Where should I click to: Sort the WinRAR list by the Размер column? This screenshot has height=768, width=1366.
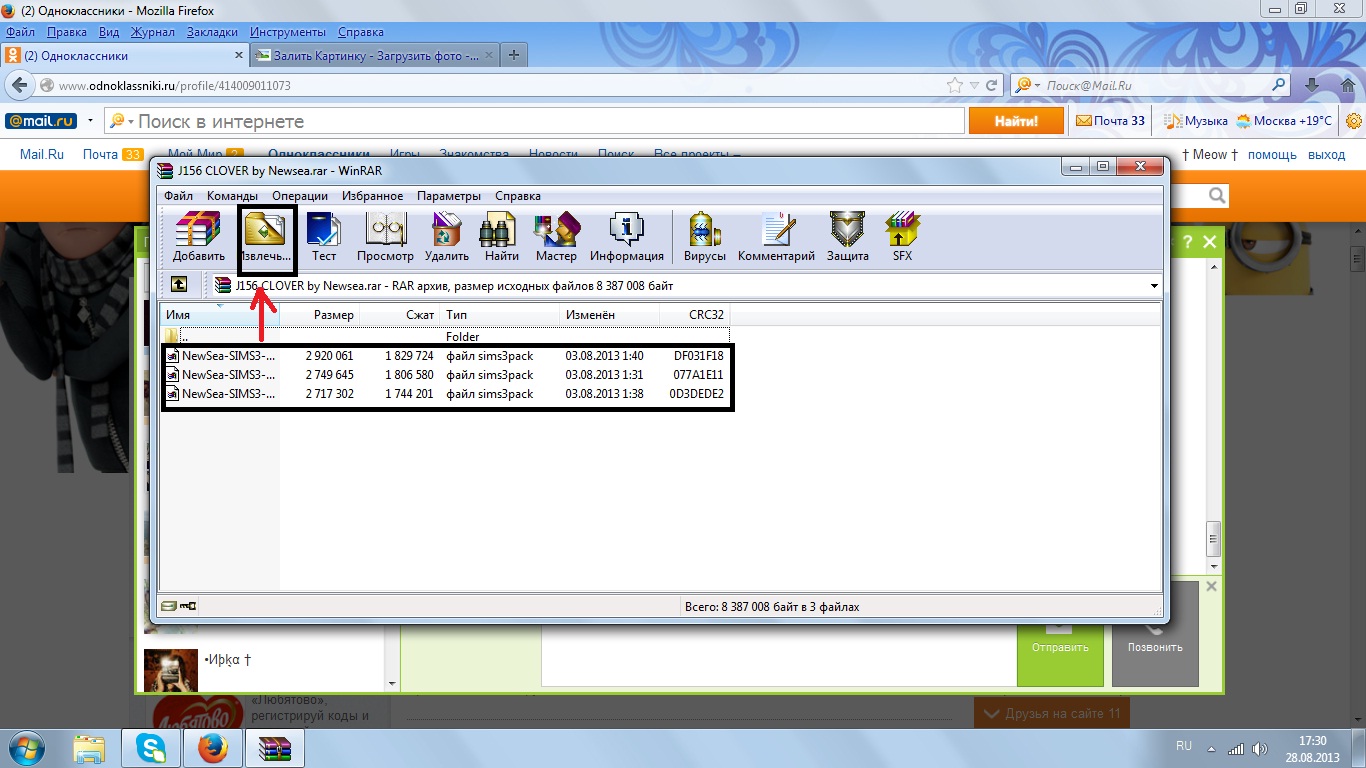tap(319, 315)
